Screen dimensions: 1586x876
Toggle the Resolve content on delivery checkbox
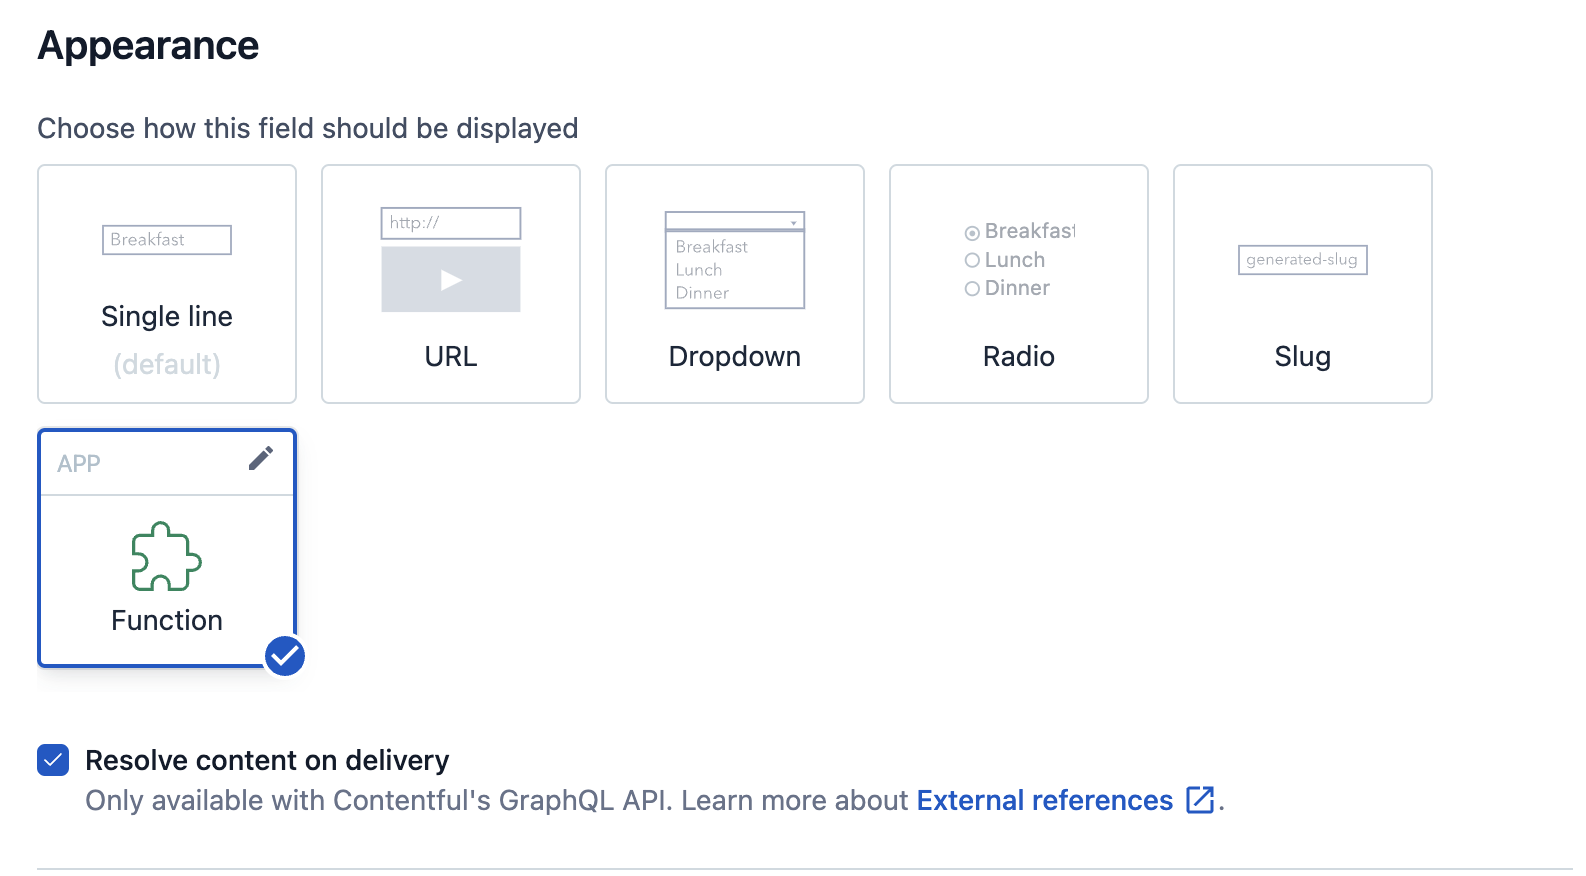pos(53,760)
